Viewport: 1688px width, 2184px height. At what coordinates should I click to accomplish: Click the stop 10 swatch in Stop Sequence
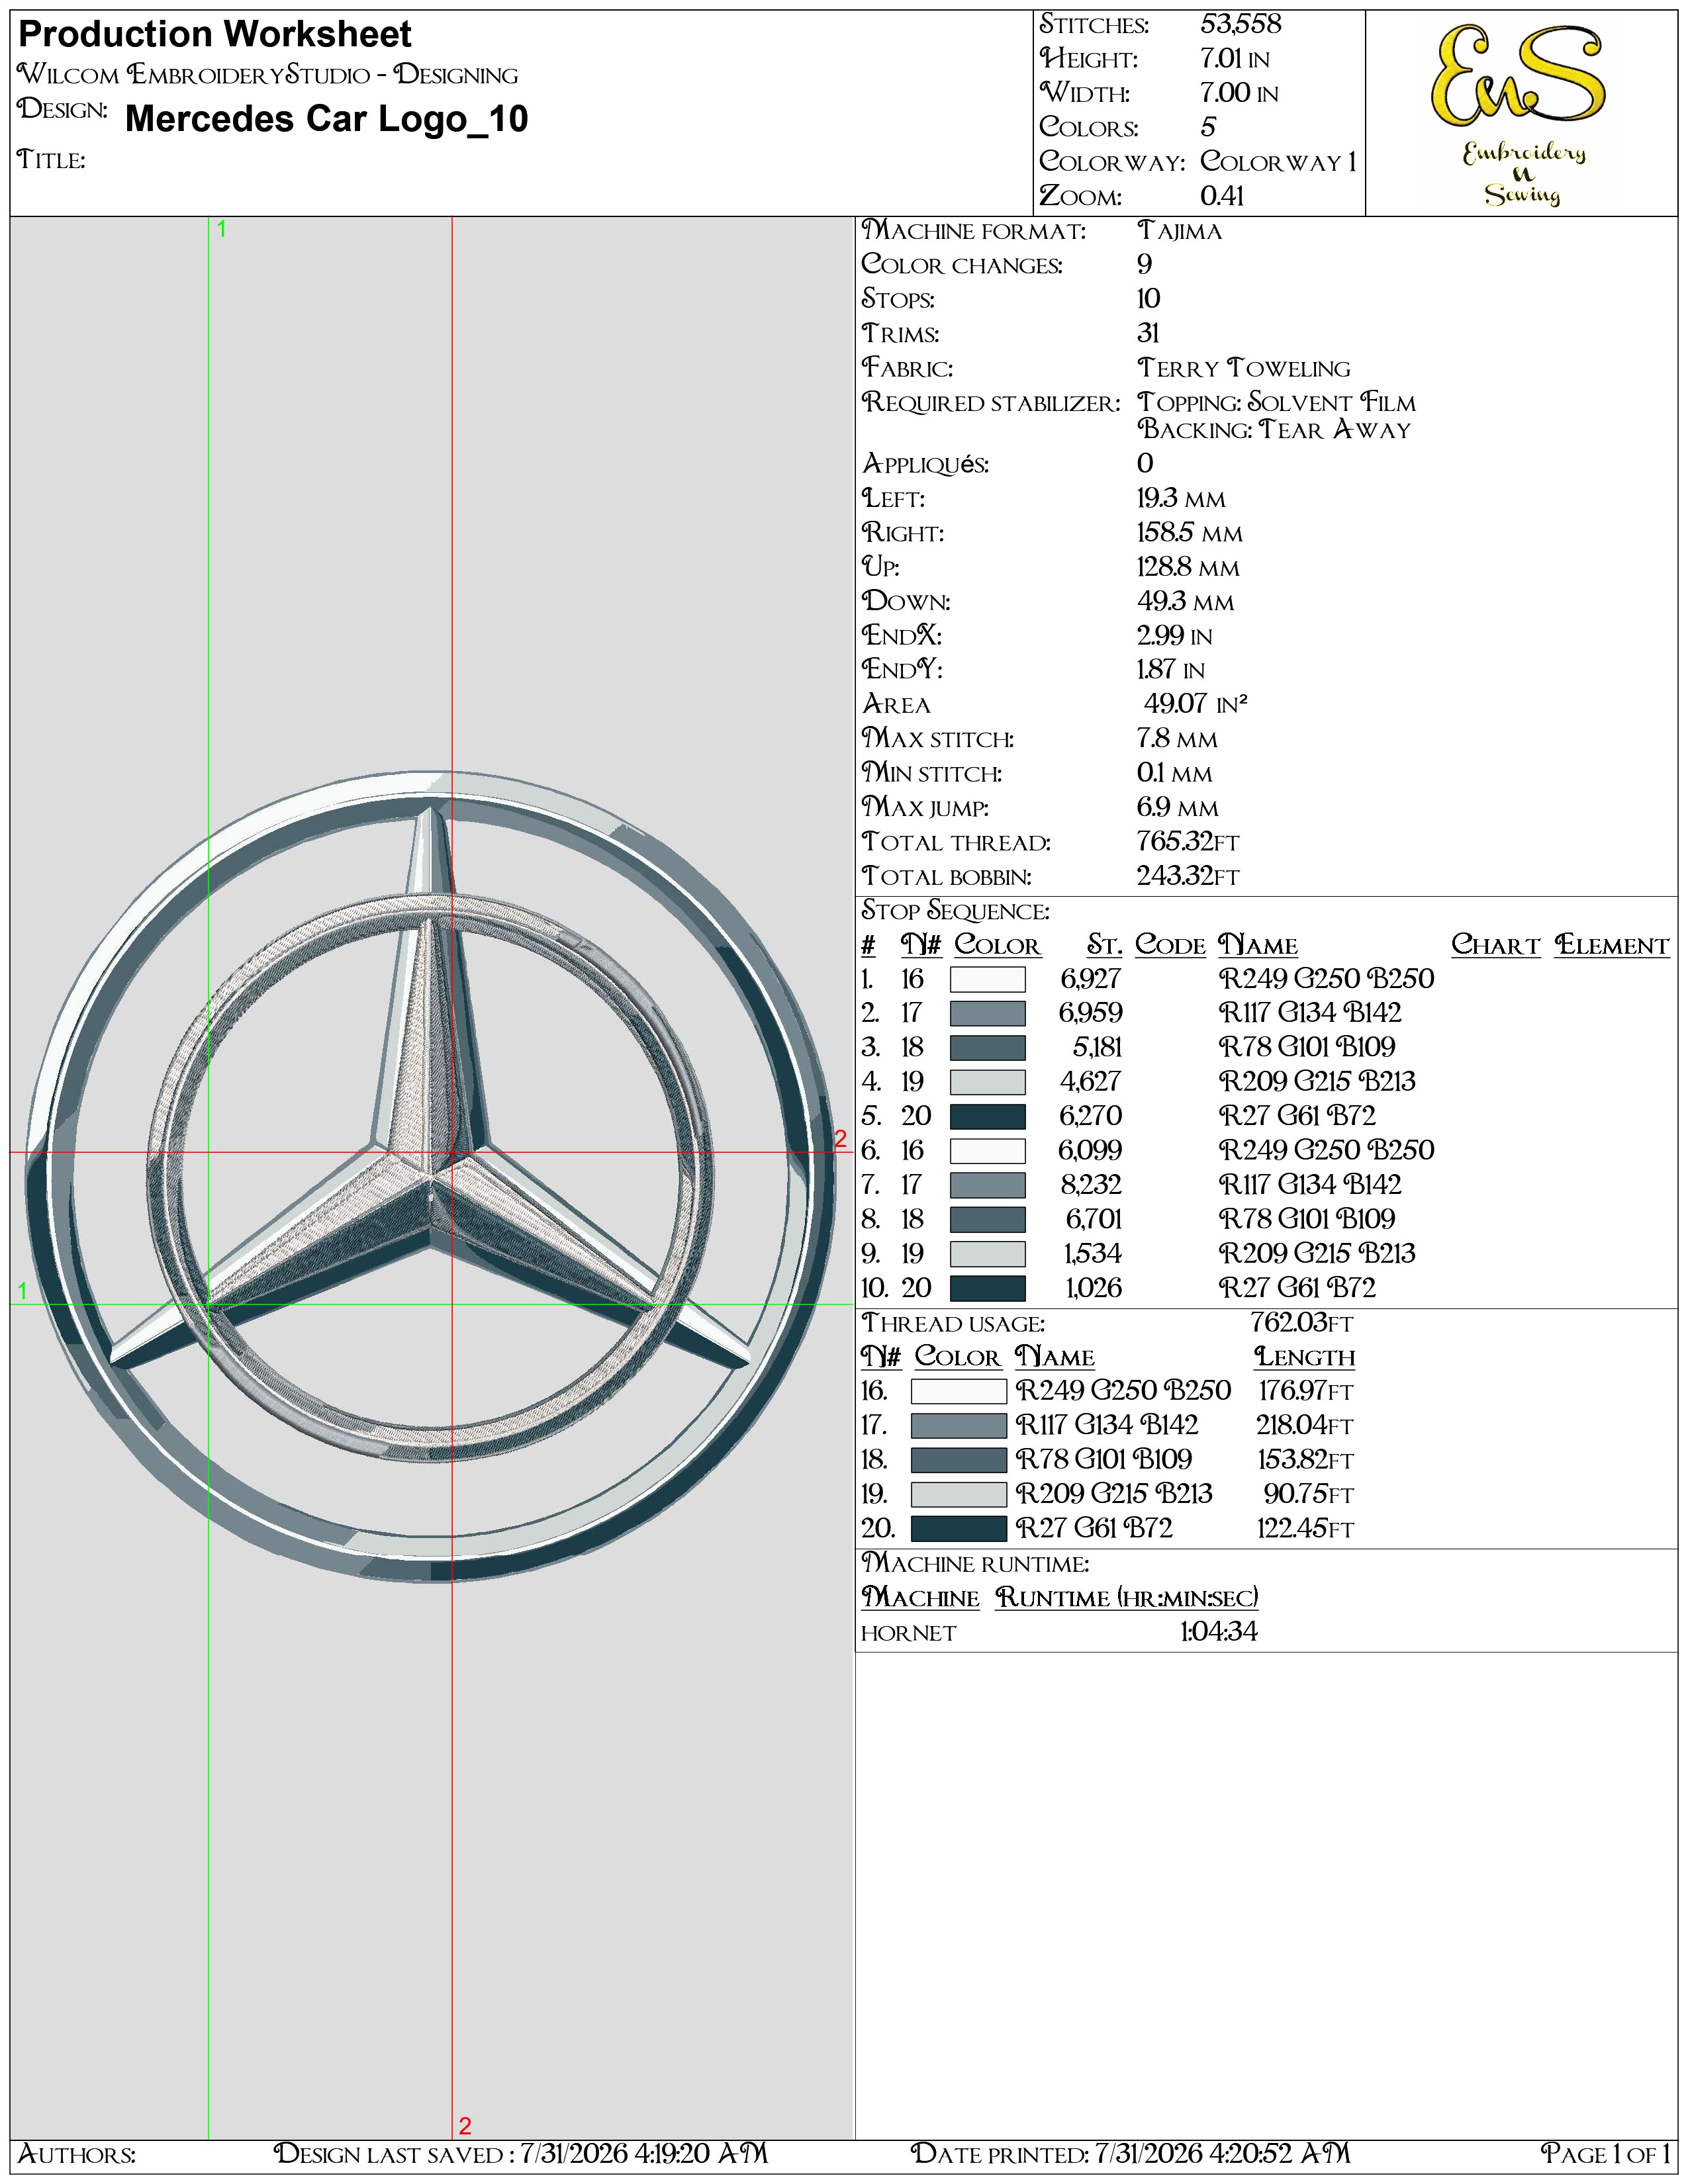987,1288
